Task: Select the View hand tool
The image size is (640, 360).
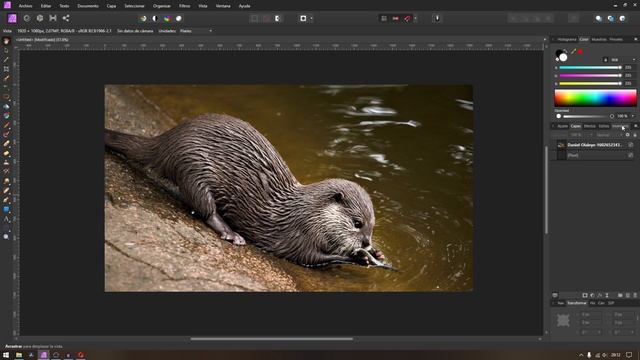Action: point(6,41)
